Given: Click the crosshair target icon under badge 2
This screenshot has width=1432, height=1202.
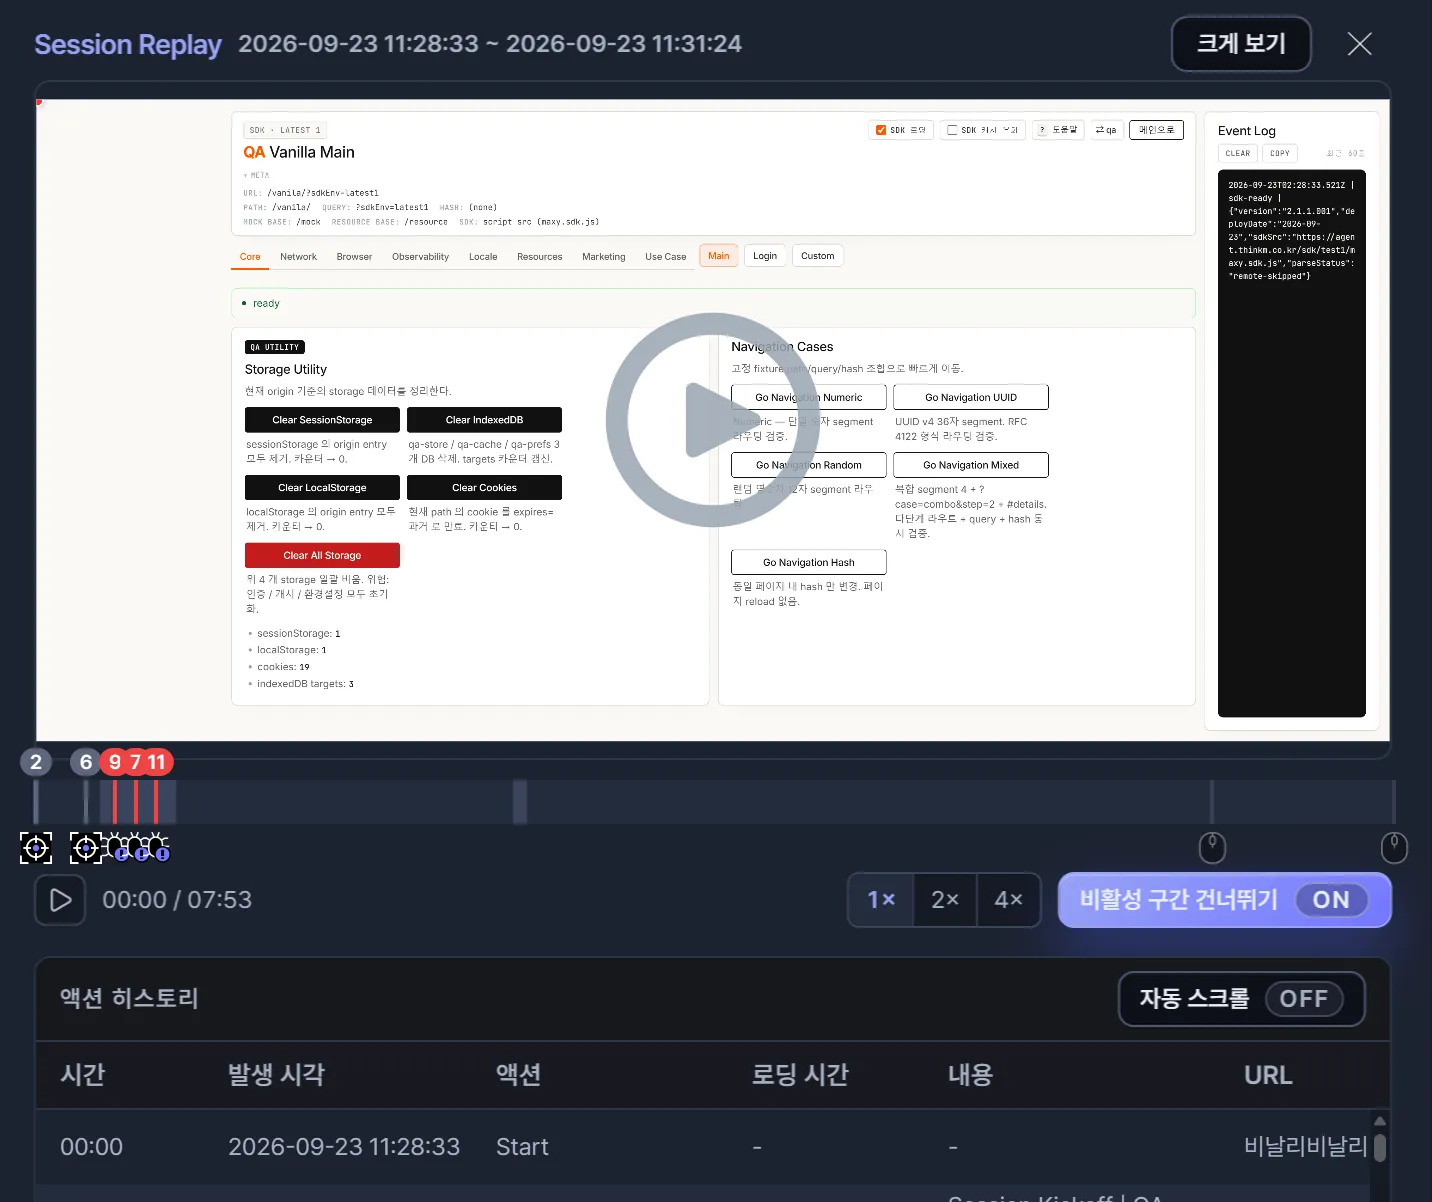Looking at the screenshot, I should 36,848.
